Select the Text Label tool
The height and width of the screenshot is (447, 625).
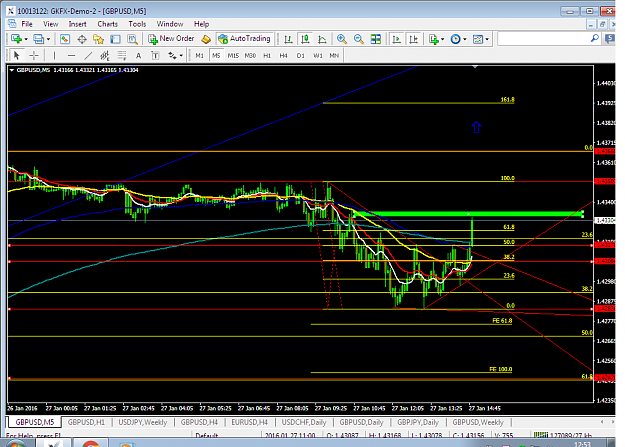pyautogui.click(x=155, y=55)
